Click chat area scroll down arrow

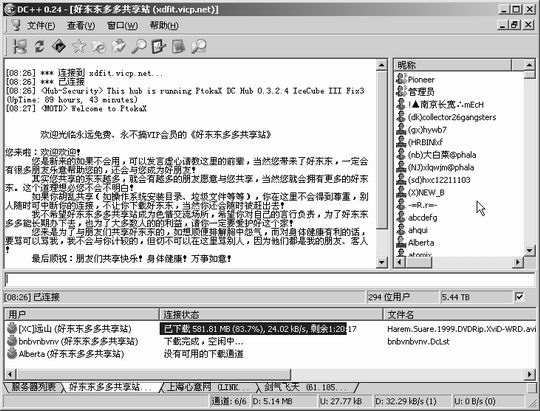pyautogui.click(x=381, y=263)
